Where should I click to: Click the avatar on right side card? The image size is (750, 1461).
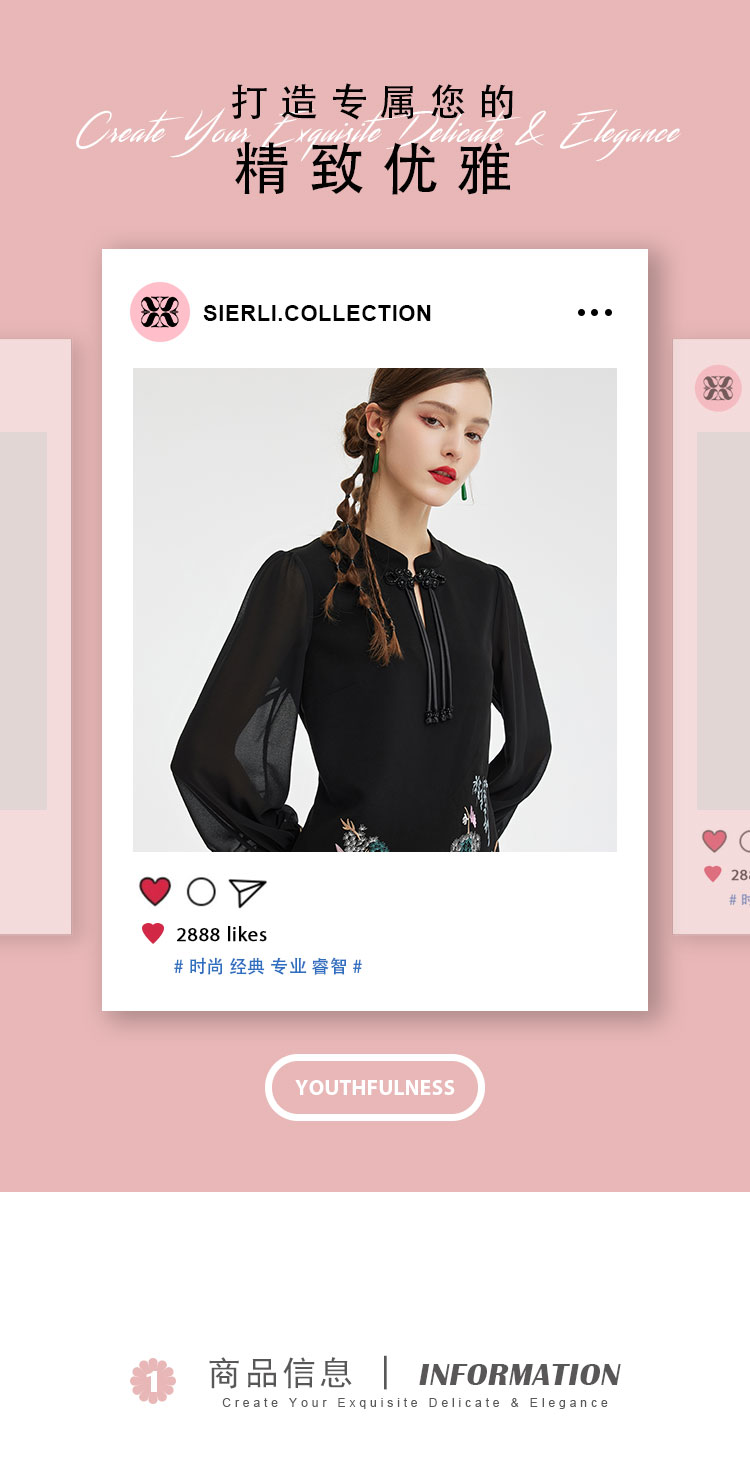click(718, 388)
